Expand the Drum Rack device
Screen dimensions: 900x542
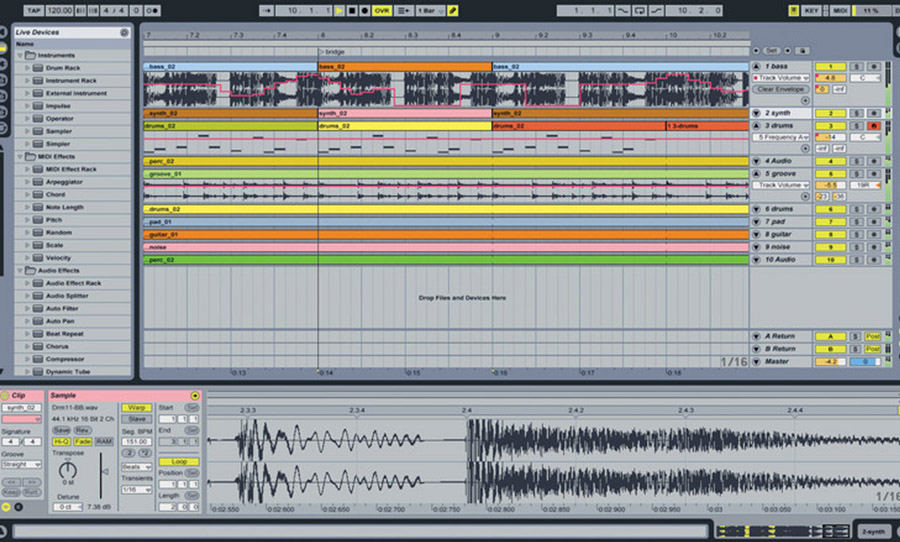coord(27,68)
